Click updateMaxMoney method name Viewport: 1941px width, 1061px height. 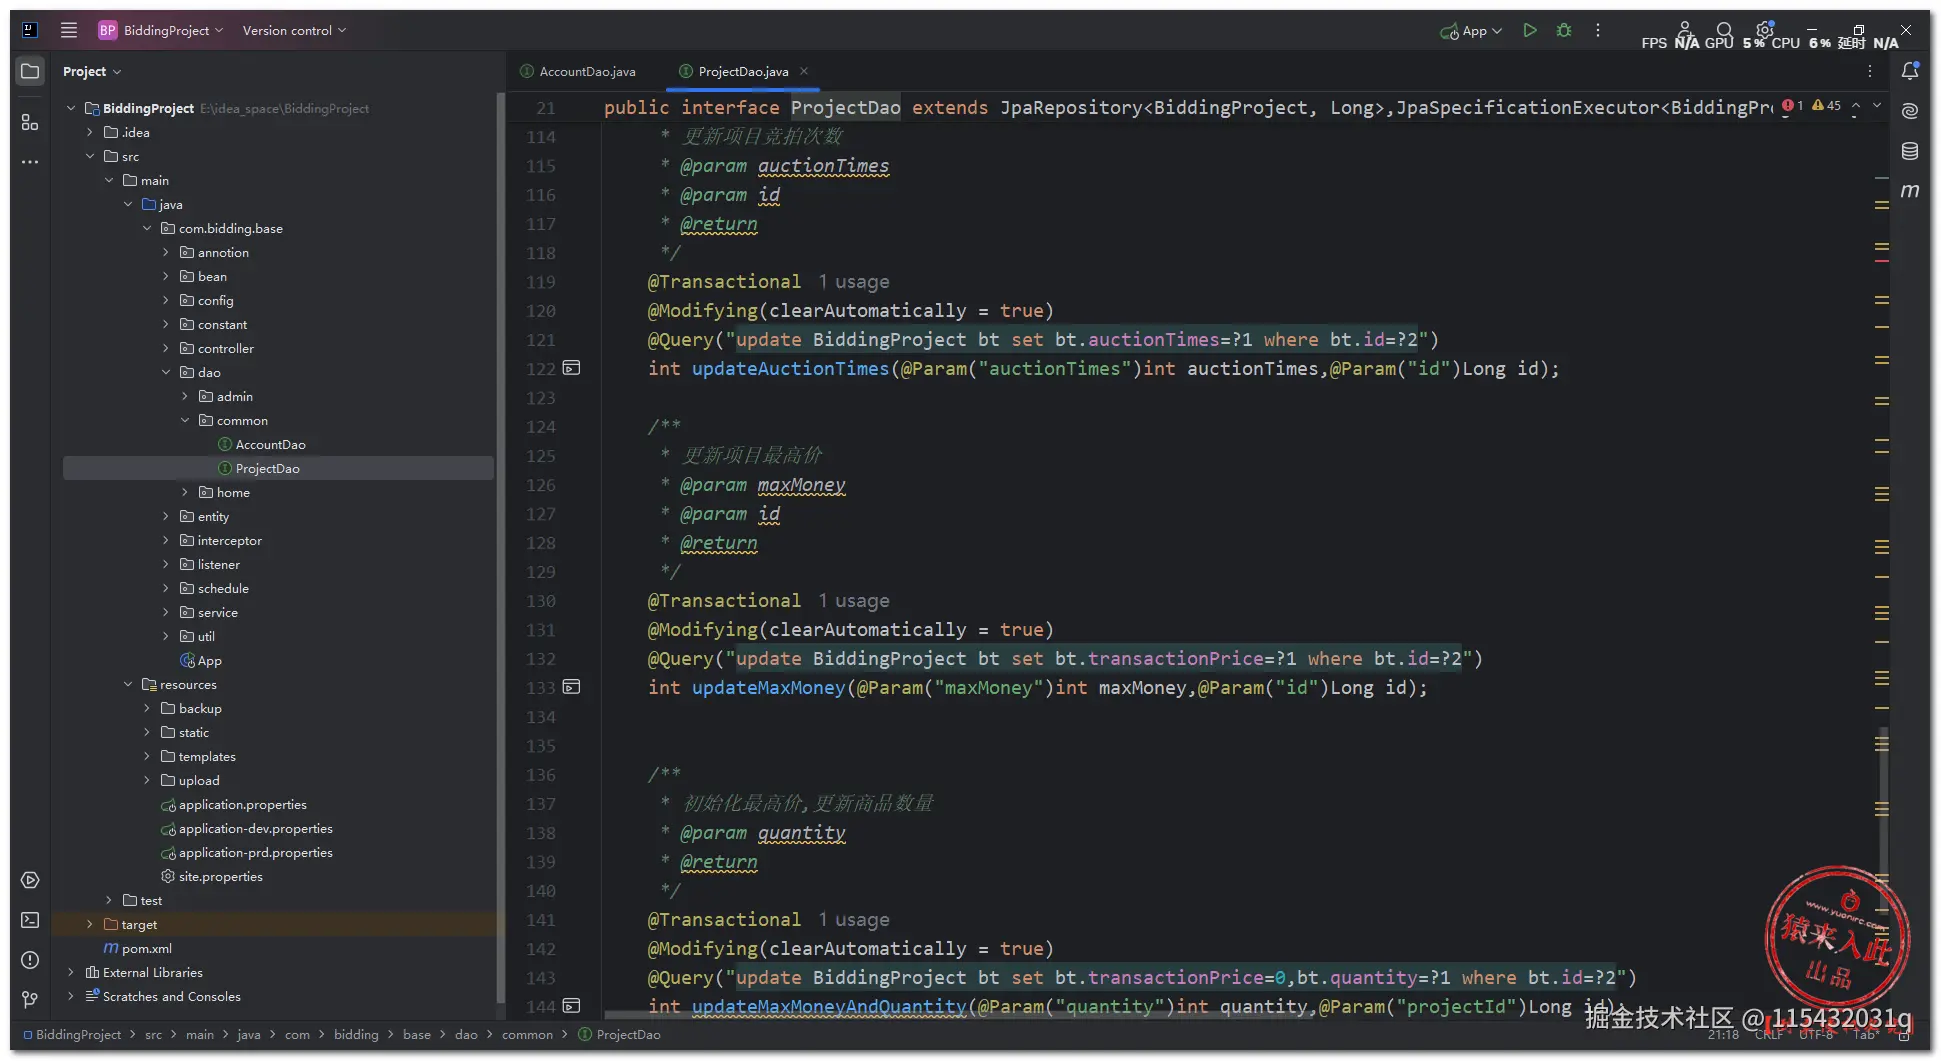coord(768,688)
